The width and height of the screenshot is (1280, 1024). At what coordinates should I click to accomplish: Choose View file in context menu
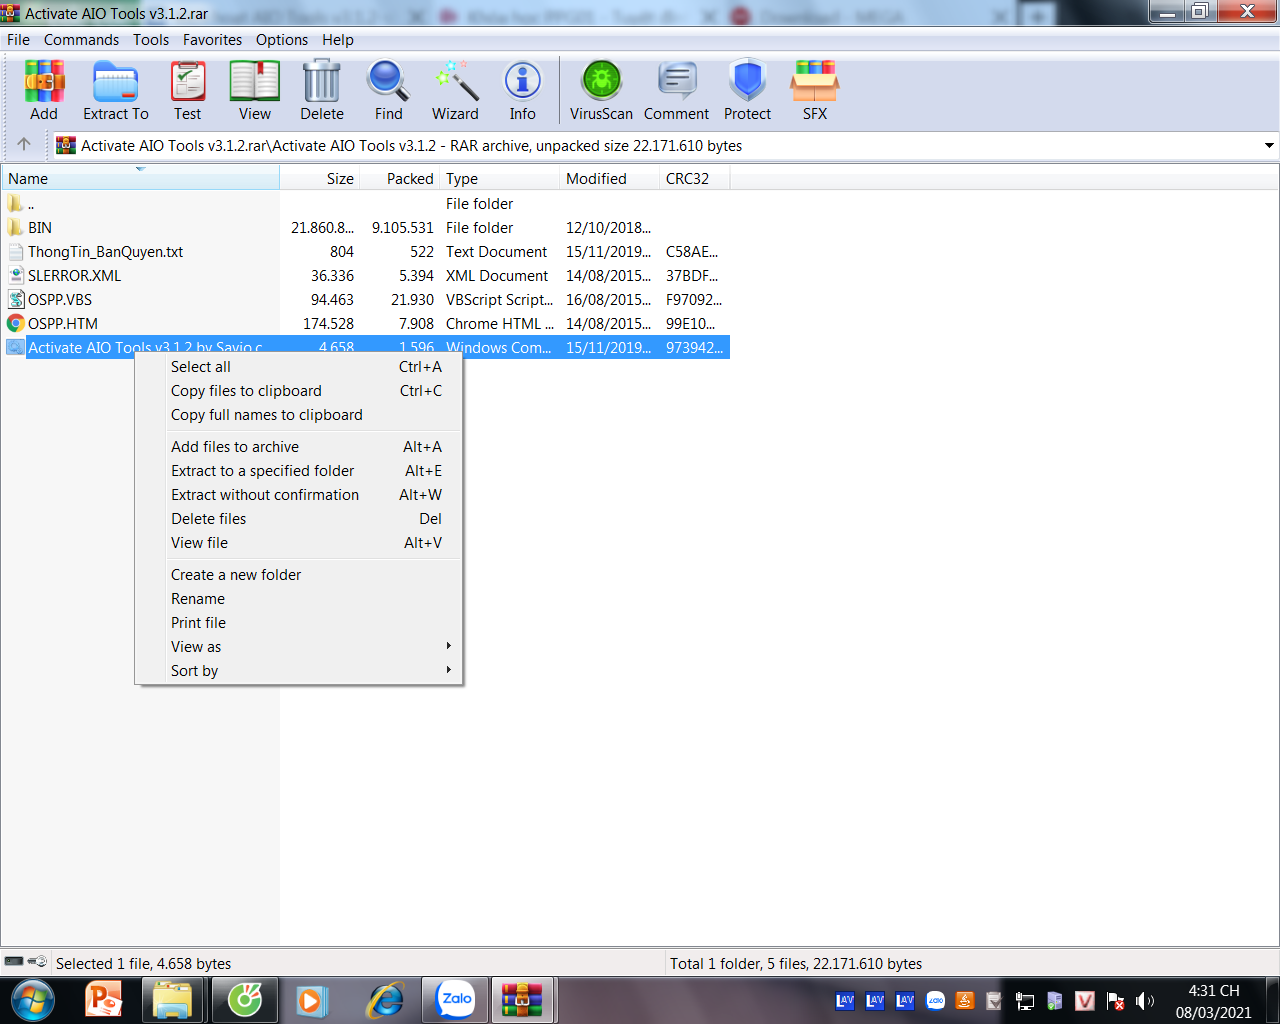pos(298,543)
